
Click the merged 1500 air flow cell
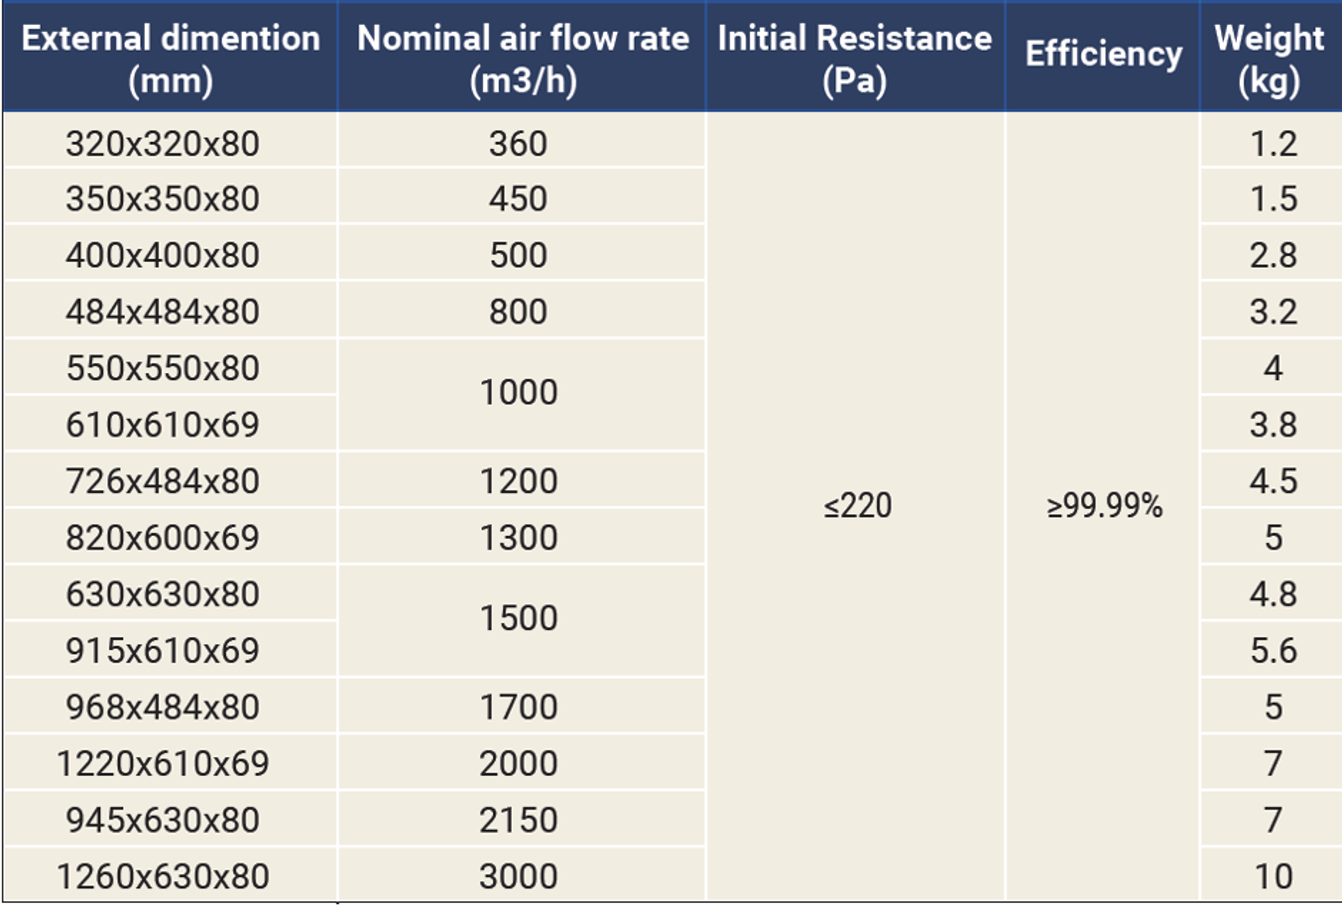pyautogui.click(x=518, y=618)
